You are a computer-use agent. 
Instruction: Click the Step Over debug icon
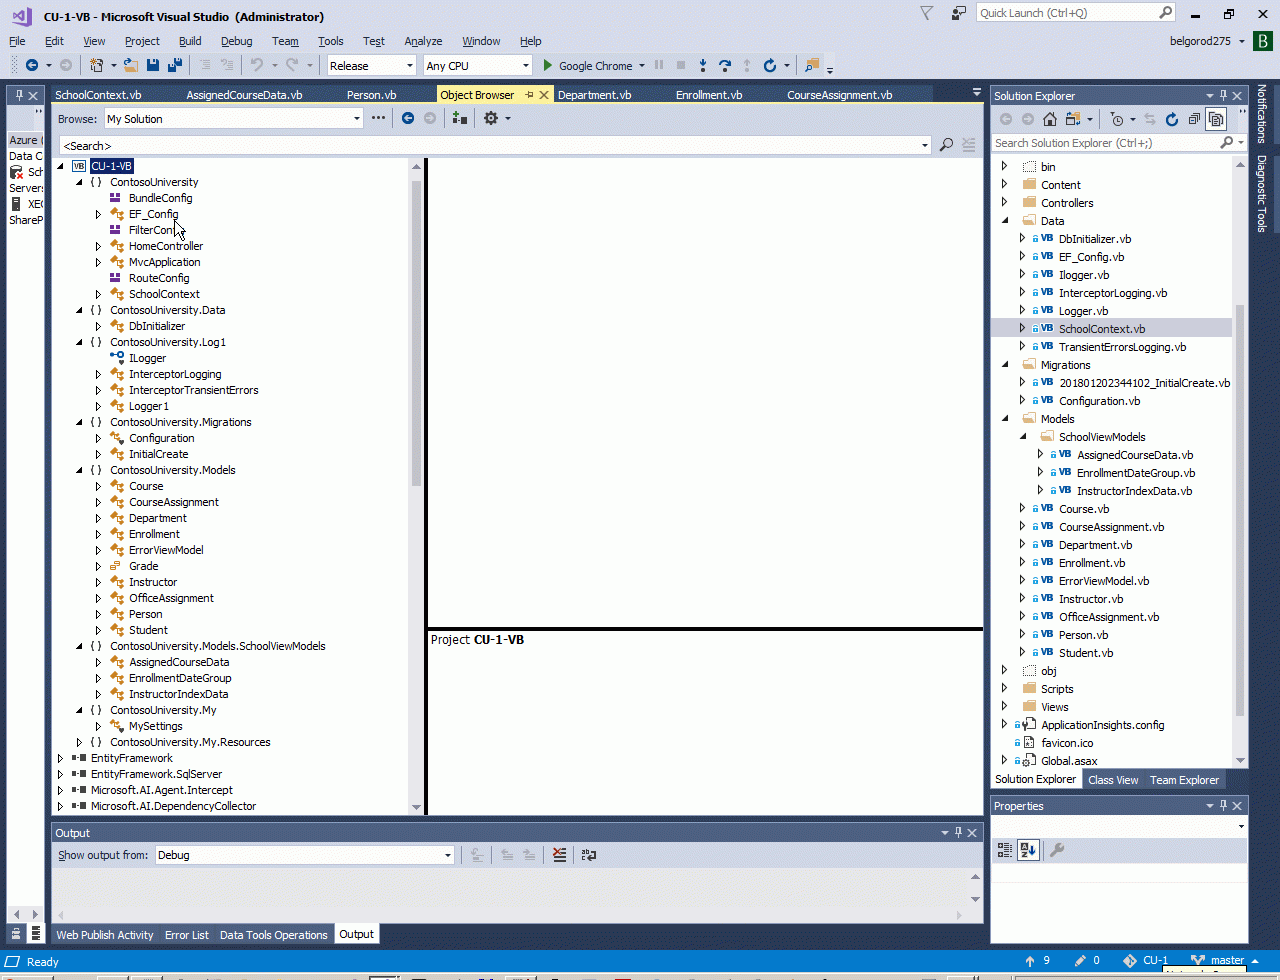point(725,65)
